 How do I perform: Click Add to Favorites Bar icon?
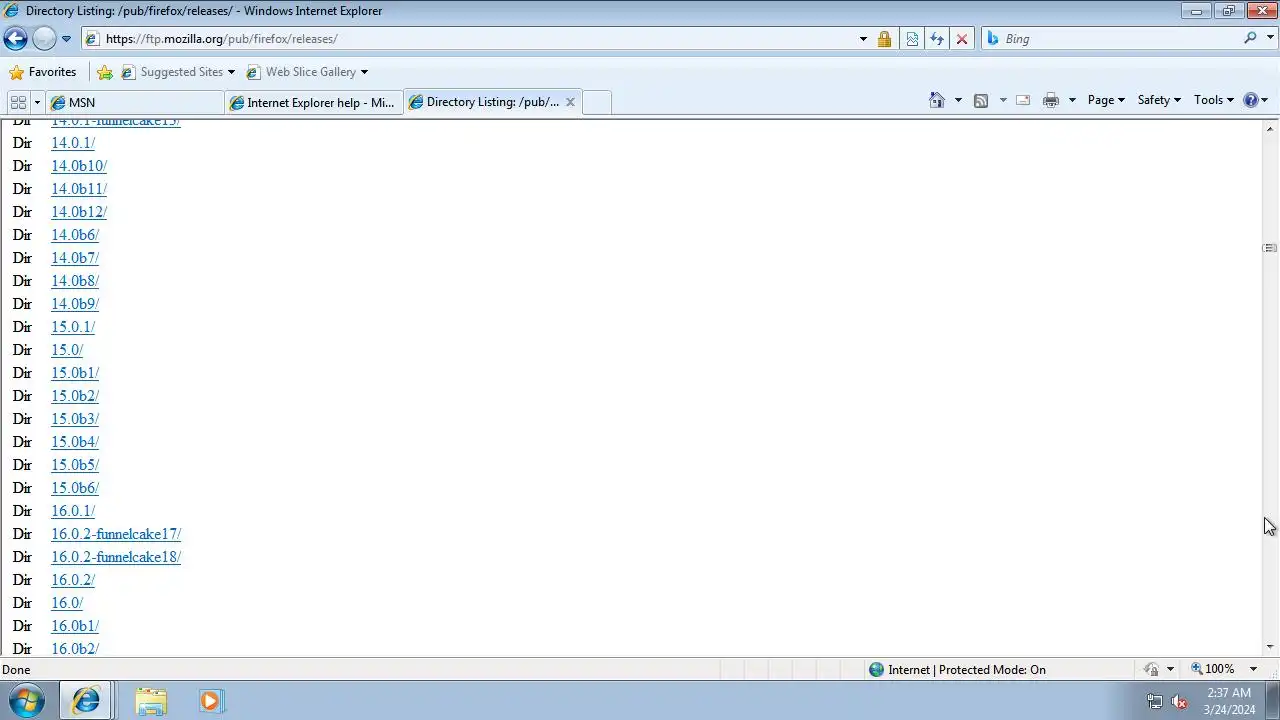[x=105, y=72]
